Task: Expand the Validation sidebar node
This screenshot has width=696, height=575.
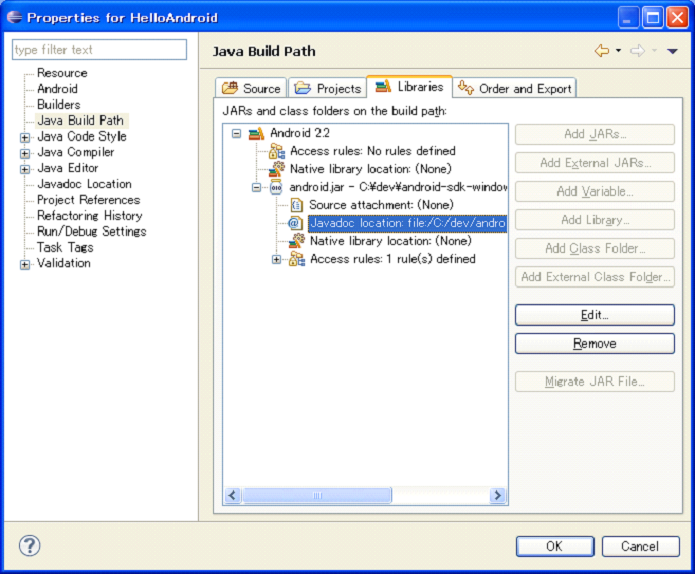Action: [25, 264]
